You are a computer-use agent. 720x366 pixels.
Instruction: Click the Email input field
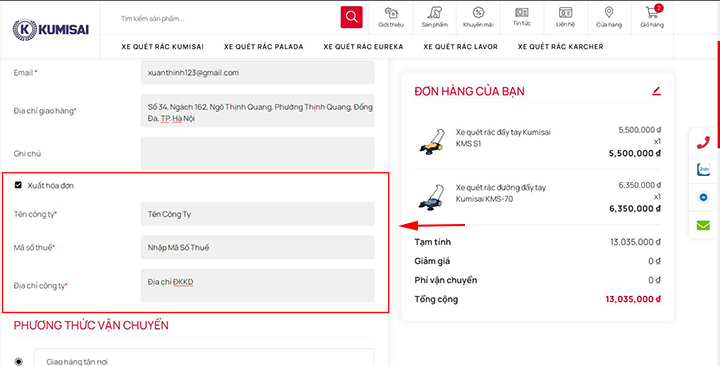pos(258,73)
